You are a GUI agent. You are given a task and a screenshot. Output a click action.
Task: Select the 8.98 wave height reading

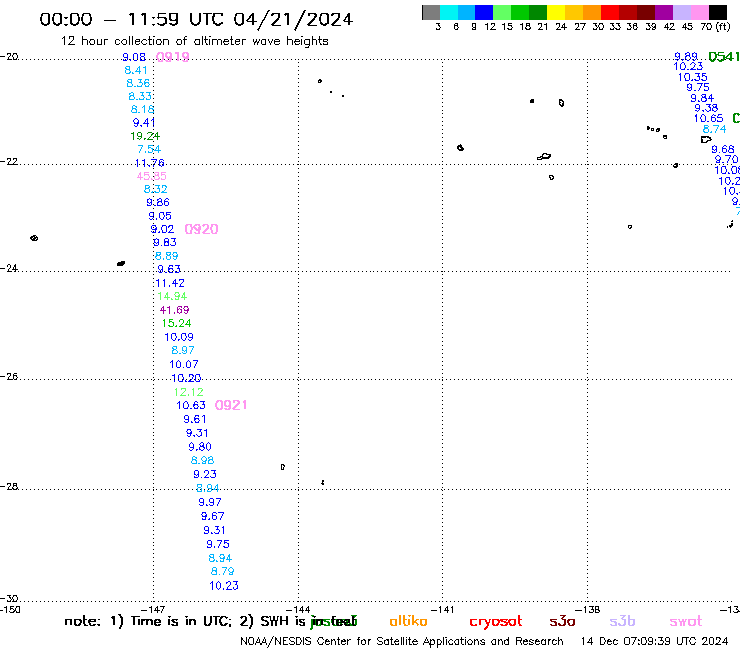[202, 460]
